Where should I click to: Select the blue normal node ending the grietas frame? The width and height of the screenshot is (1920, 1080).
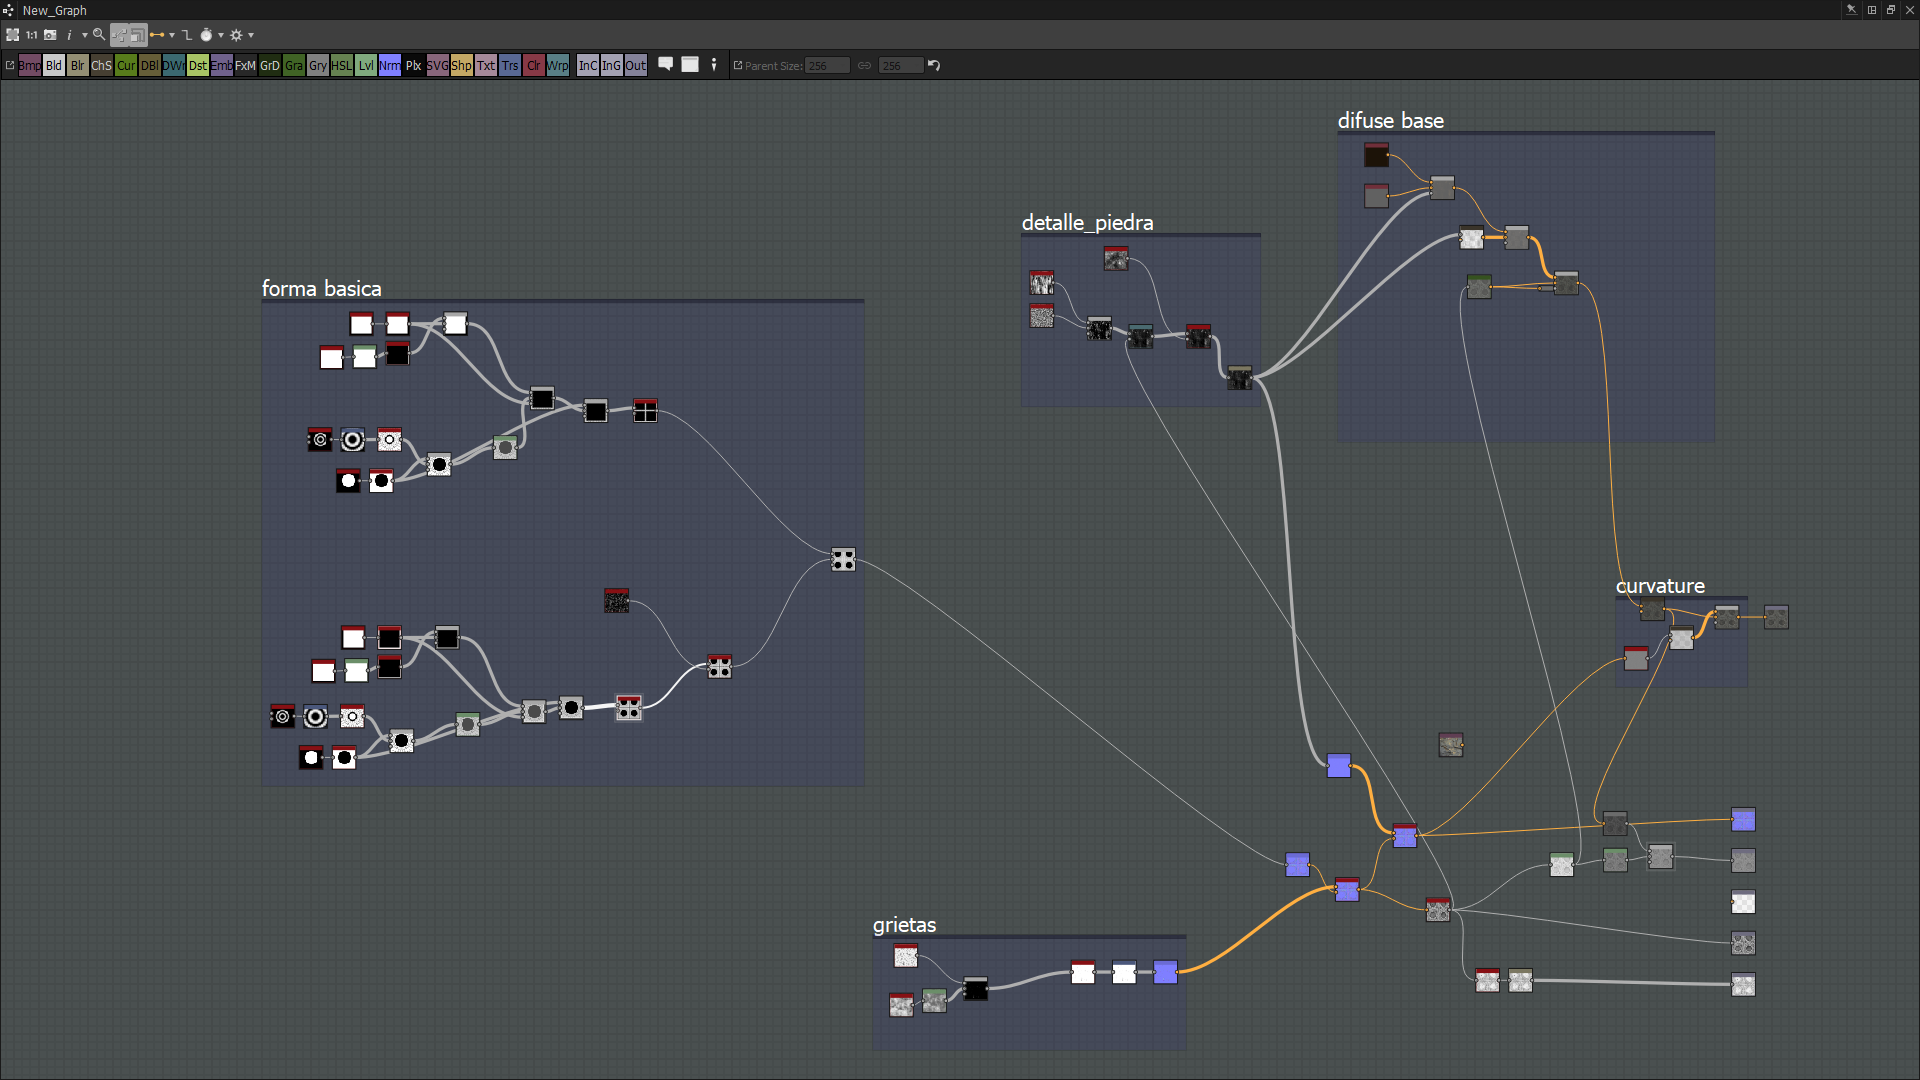1165,972
